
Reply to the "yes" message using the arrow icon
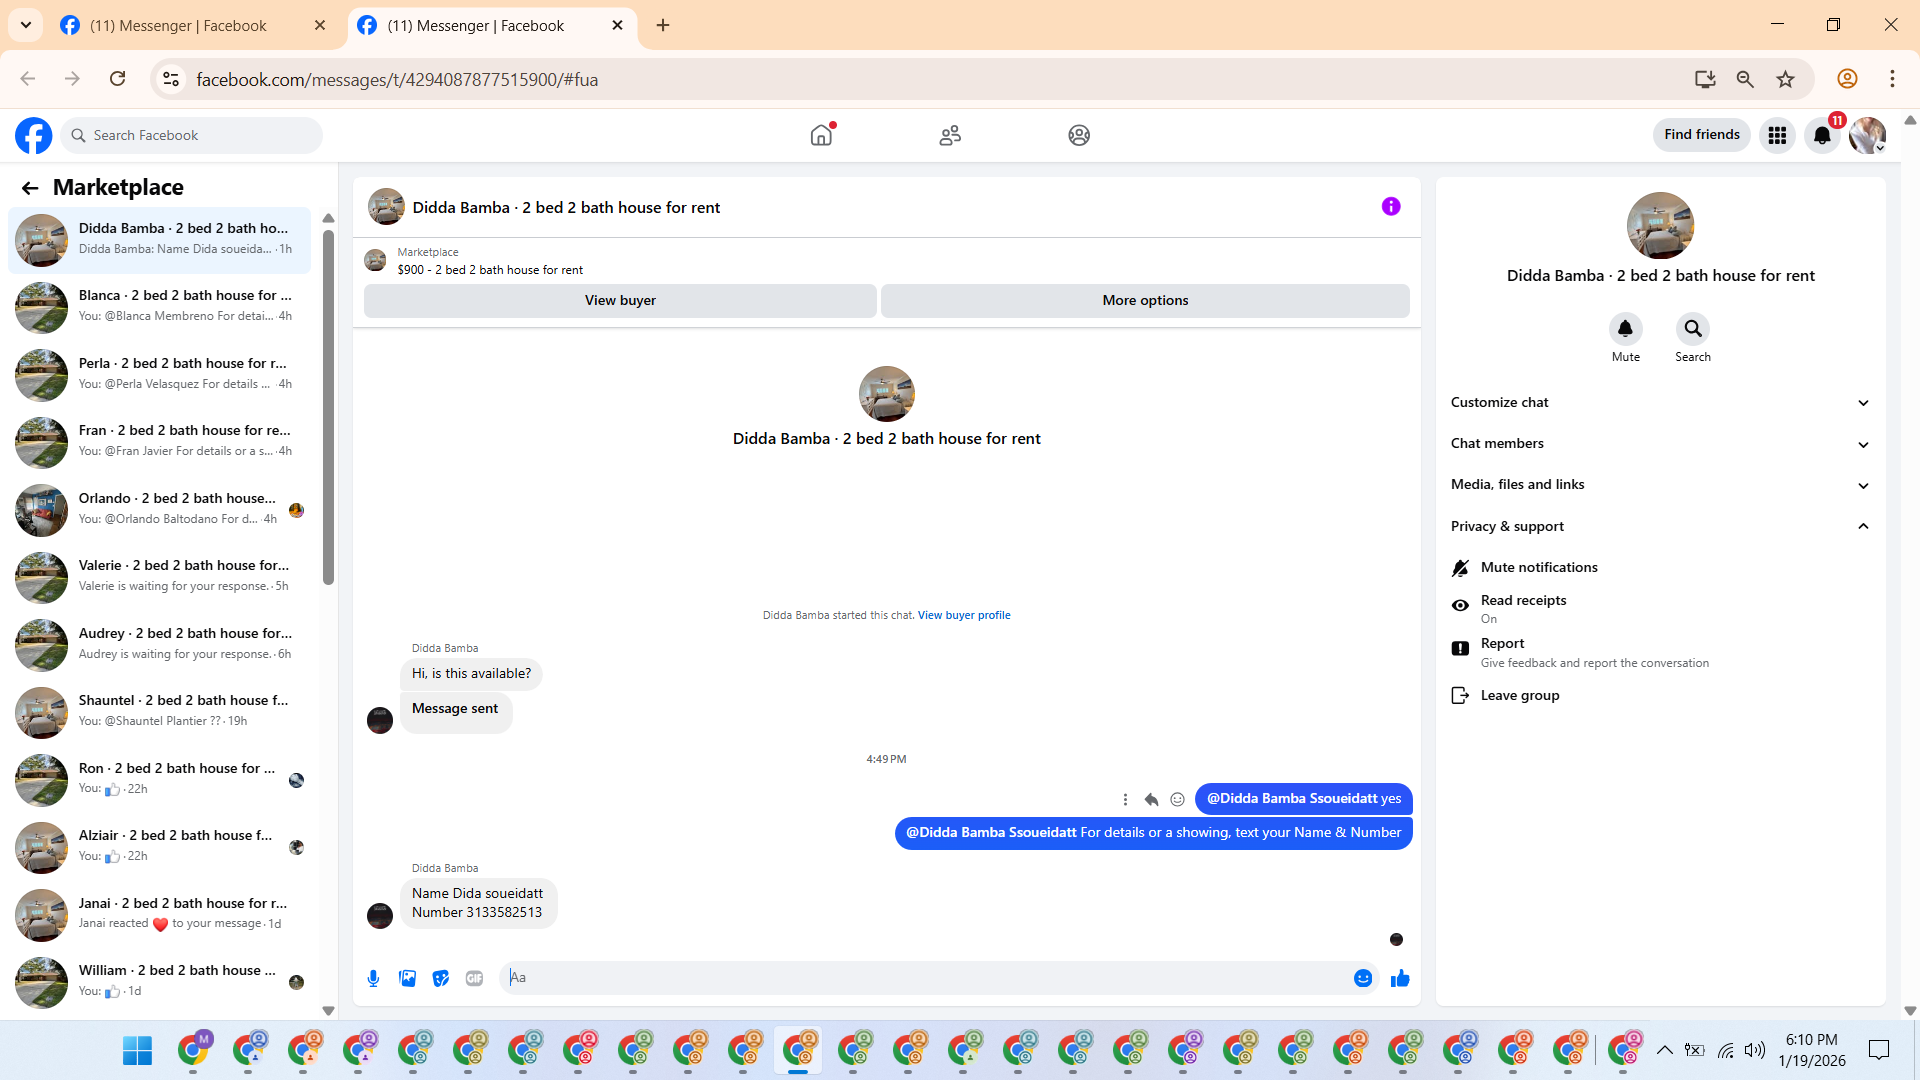coord(1151,799)
